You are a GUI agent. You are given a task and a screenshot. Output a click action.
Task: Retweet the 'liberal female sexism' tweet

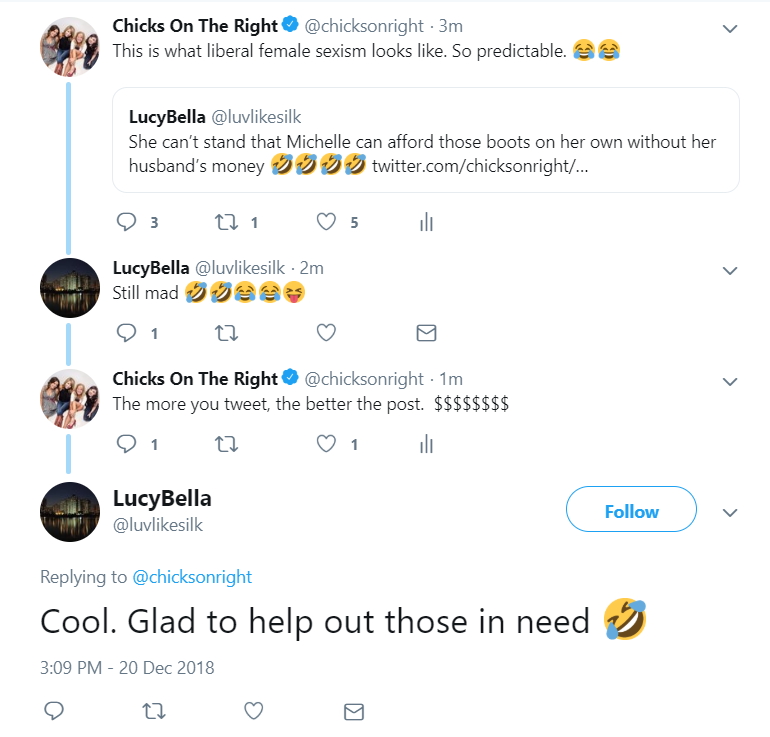pyautogui.click(x=226, y=222)
